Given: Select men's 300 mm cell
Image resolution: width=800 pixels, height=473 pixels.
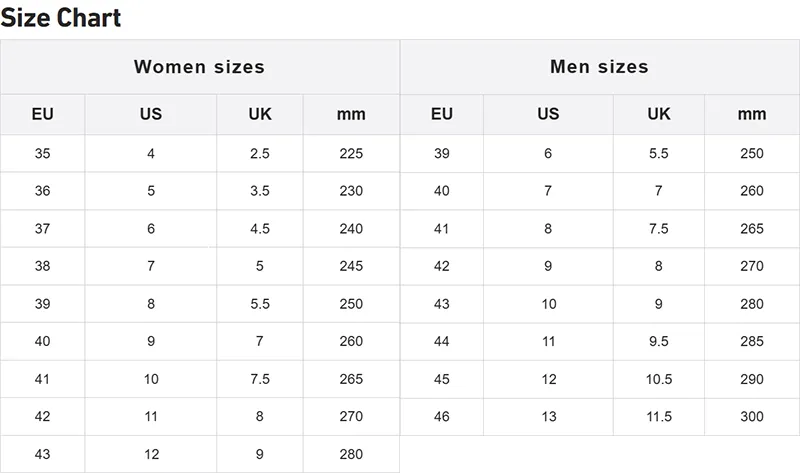Looking at the screenshot, I should coord(752,416).
